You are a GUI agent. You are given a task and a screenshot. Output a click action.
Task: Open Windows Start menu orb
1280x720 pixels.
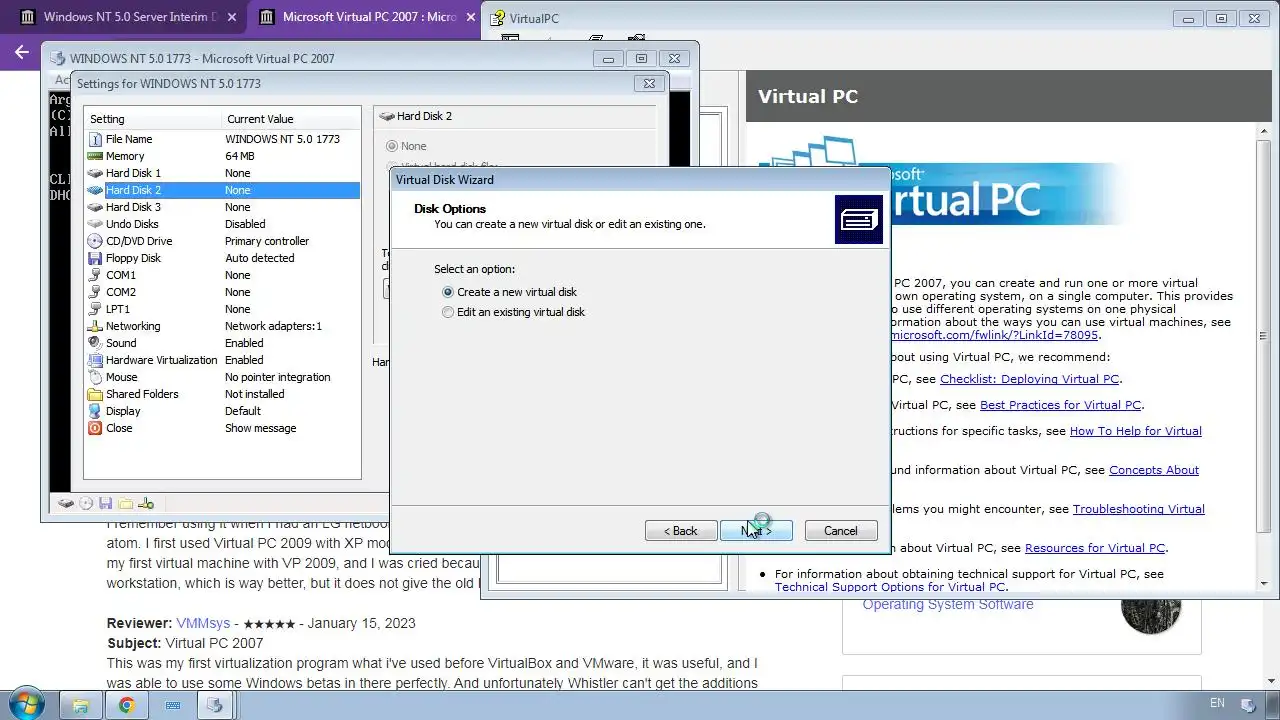27,705
